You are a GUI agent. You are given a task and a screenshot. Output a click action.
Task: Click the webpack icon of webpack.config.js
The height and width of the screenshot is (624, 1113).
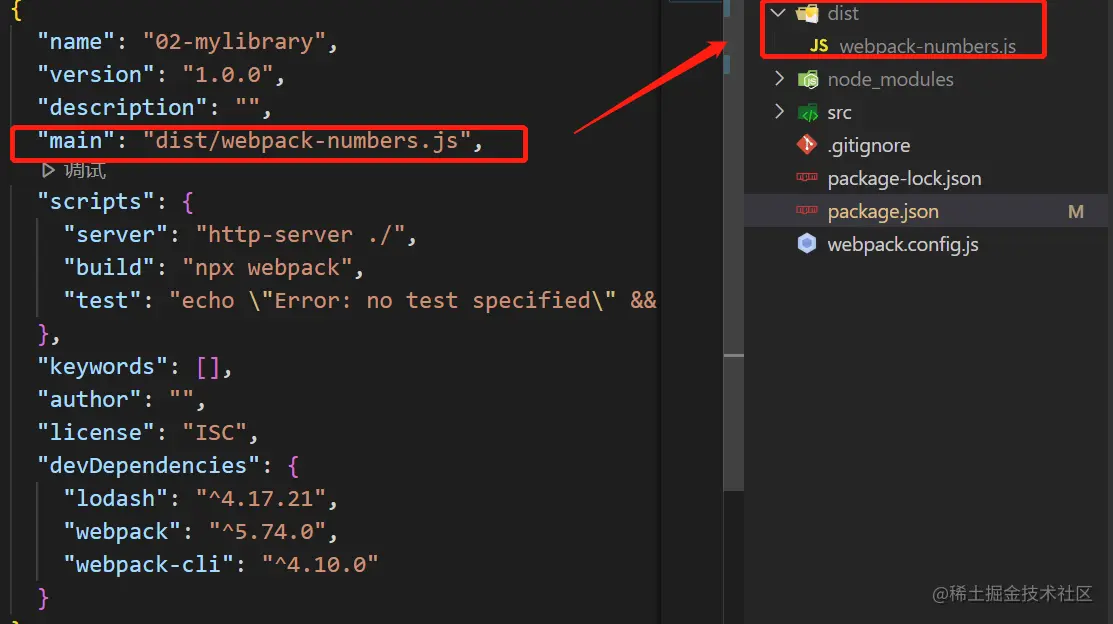tap(807, 243)
